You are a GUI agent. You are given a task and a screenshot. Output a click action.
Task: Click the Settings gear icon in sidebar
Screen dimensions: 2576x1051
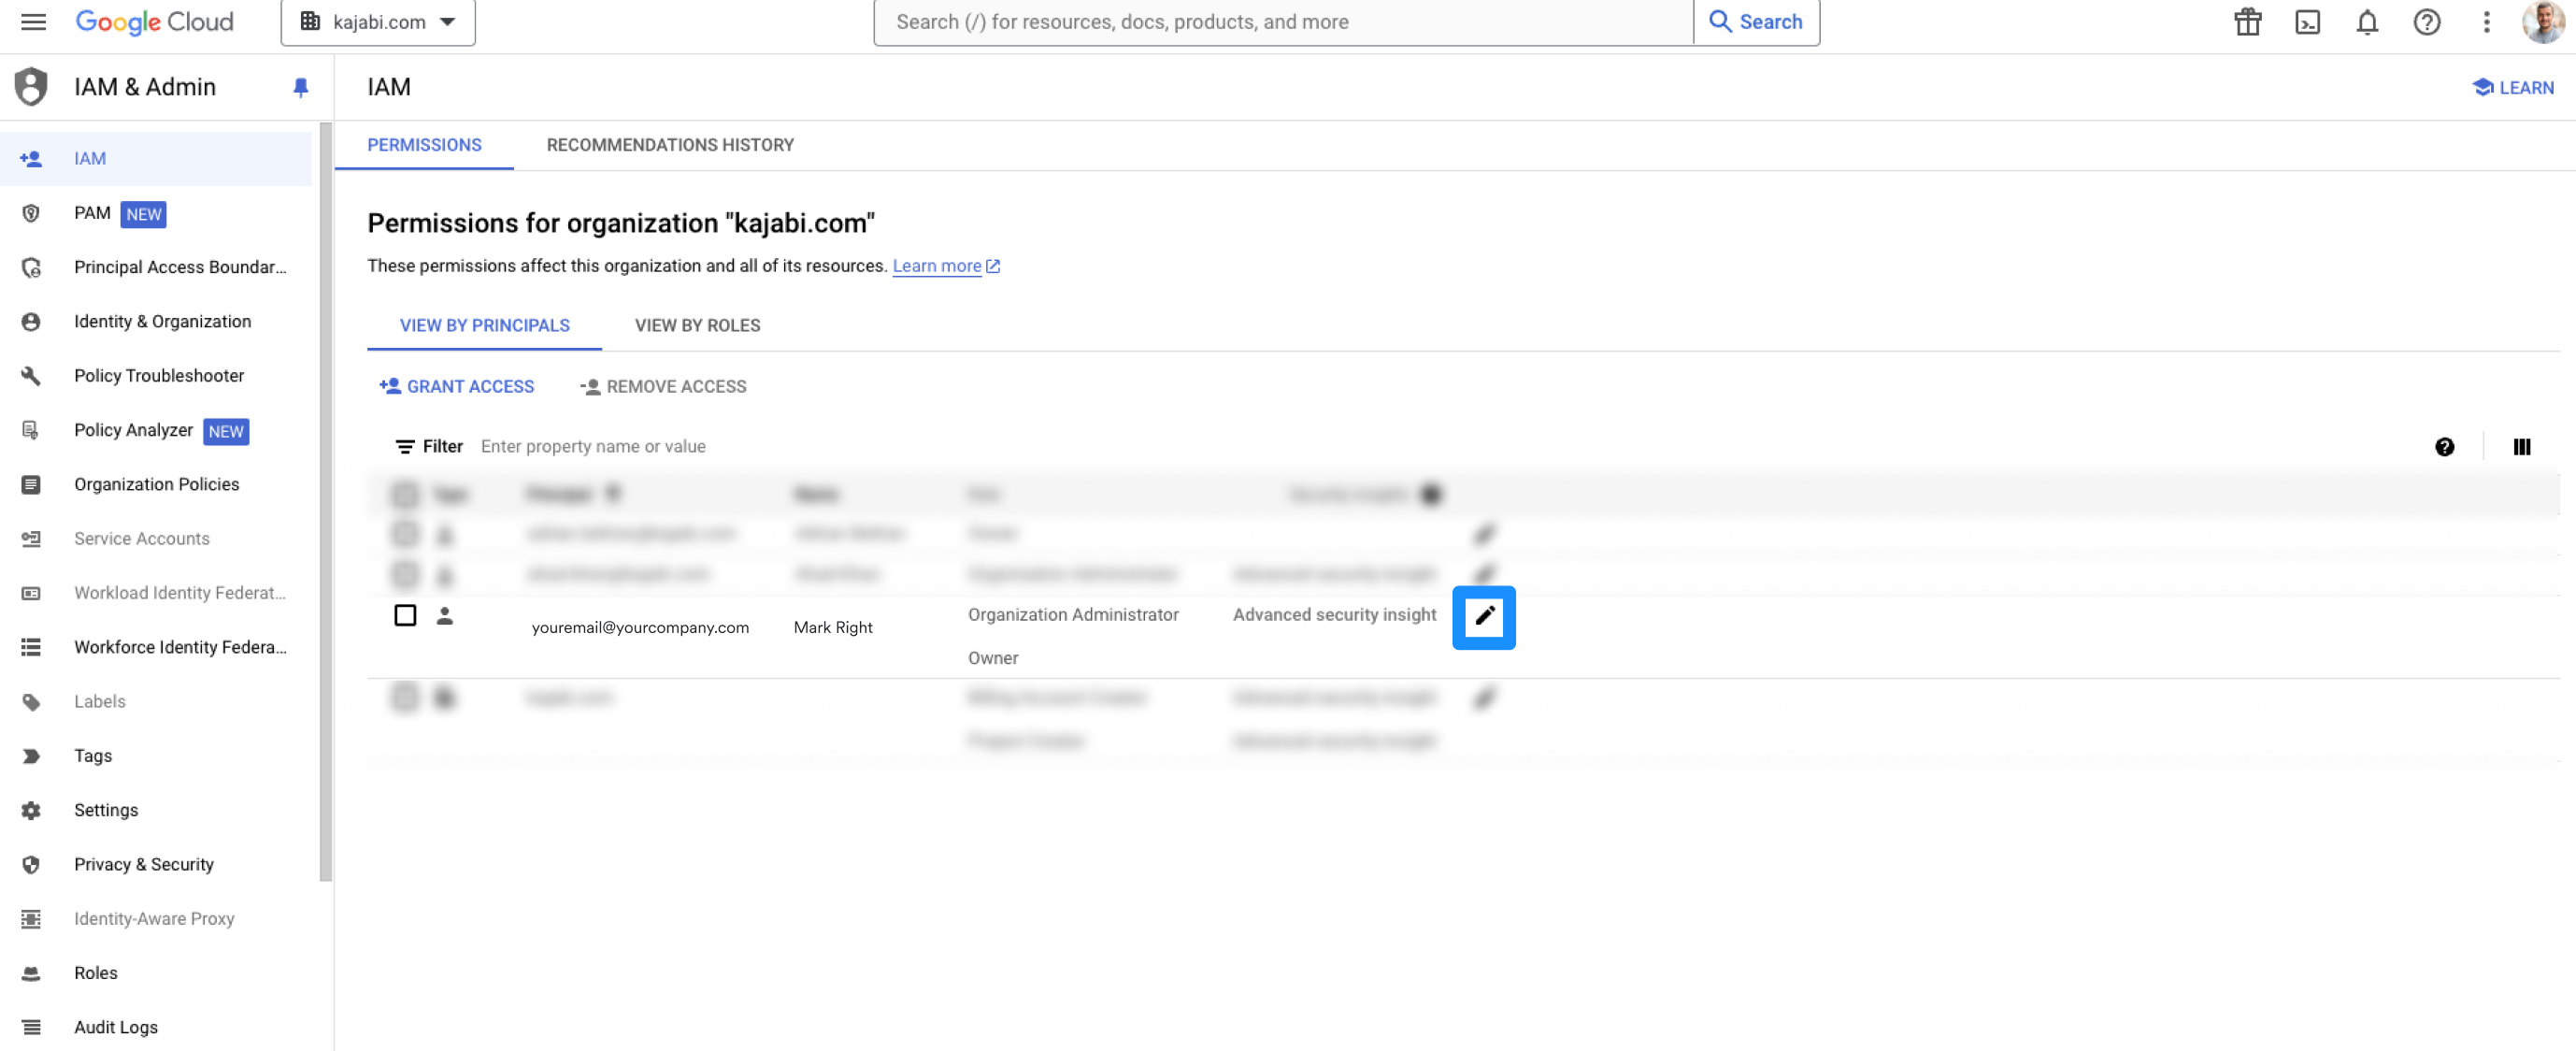[x=31, y=810]
